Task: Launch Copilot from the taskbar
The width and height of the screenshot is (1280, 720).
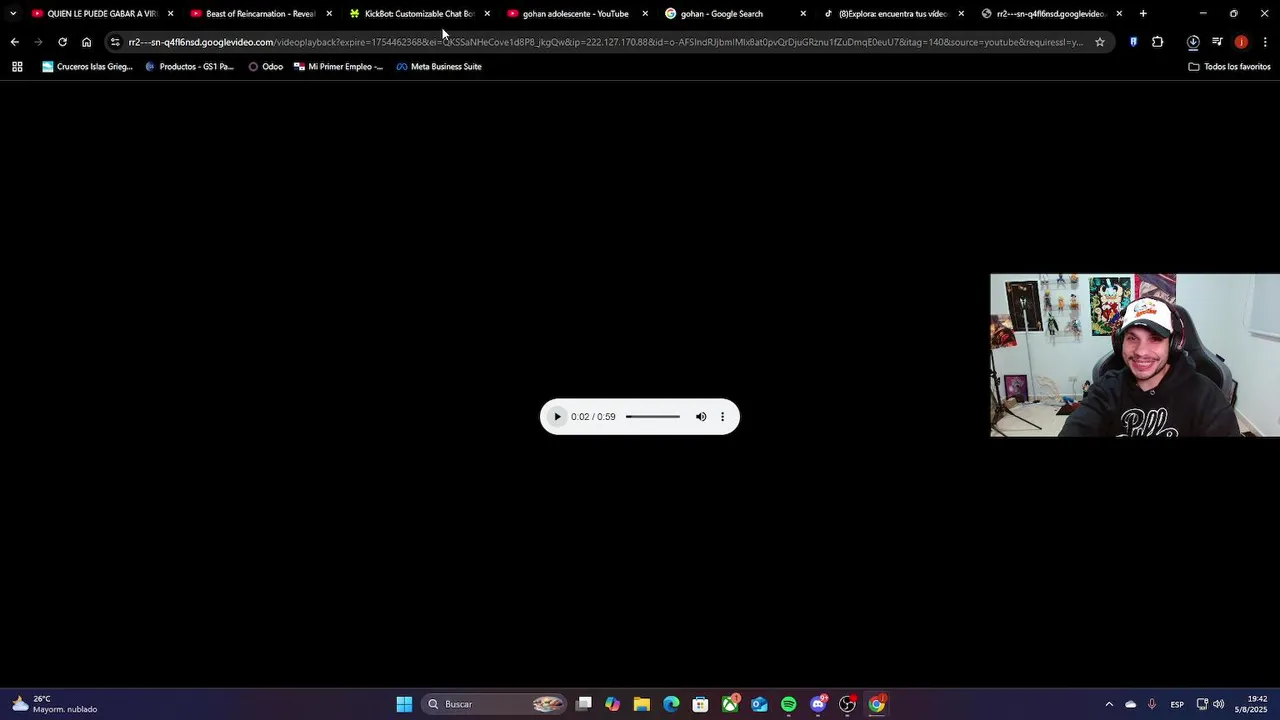Action: click(613, 704)
